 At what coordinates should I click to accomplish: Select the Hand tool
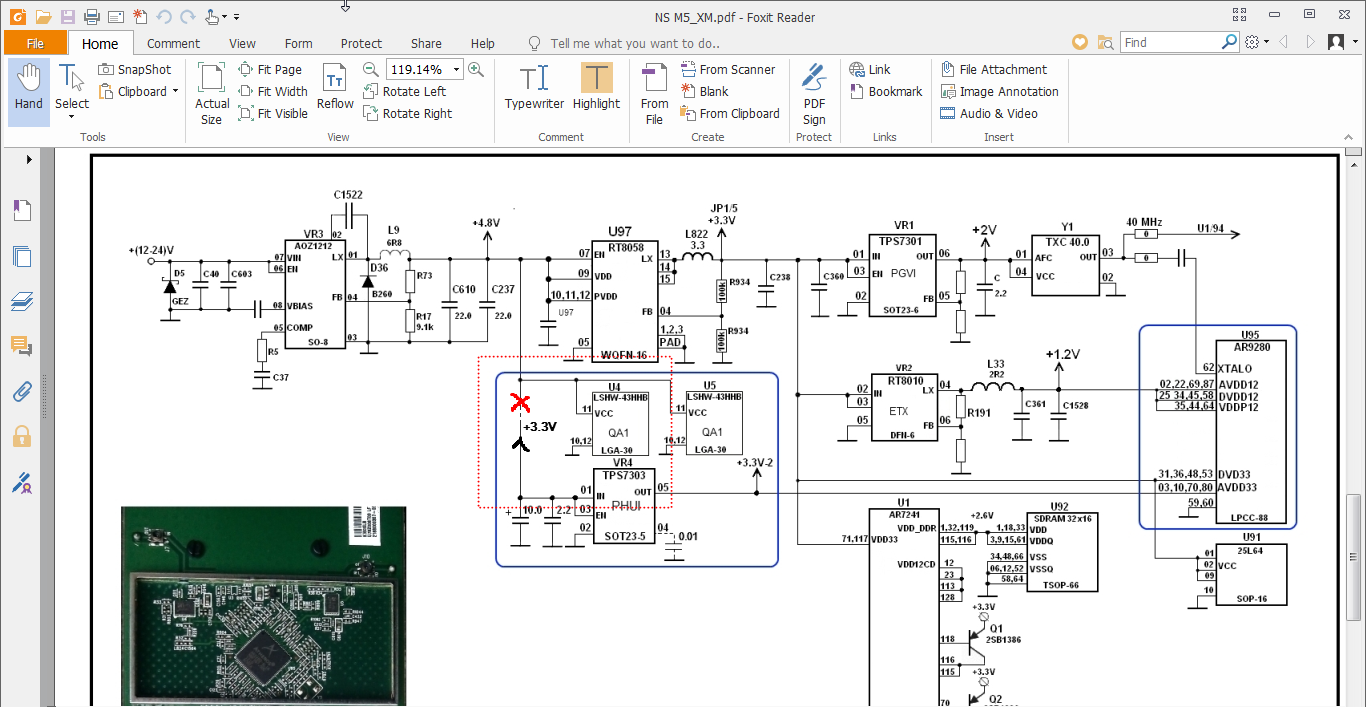pyautogui.click(x=29, y=87)
